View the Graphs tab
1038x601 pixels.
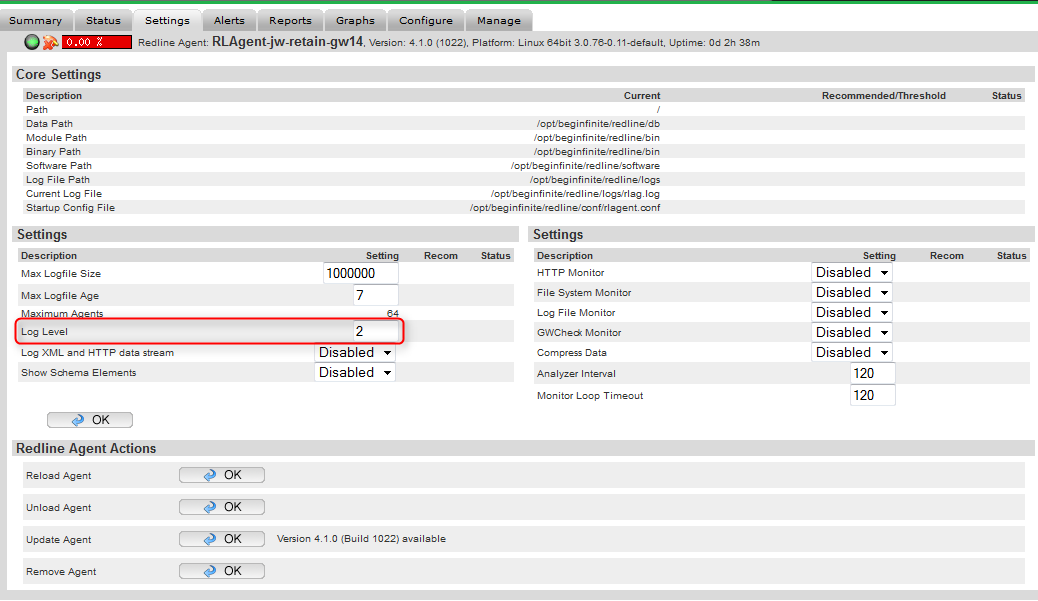point(355,21)
